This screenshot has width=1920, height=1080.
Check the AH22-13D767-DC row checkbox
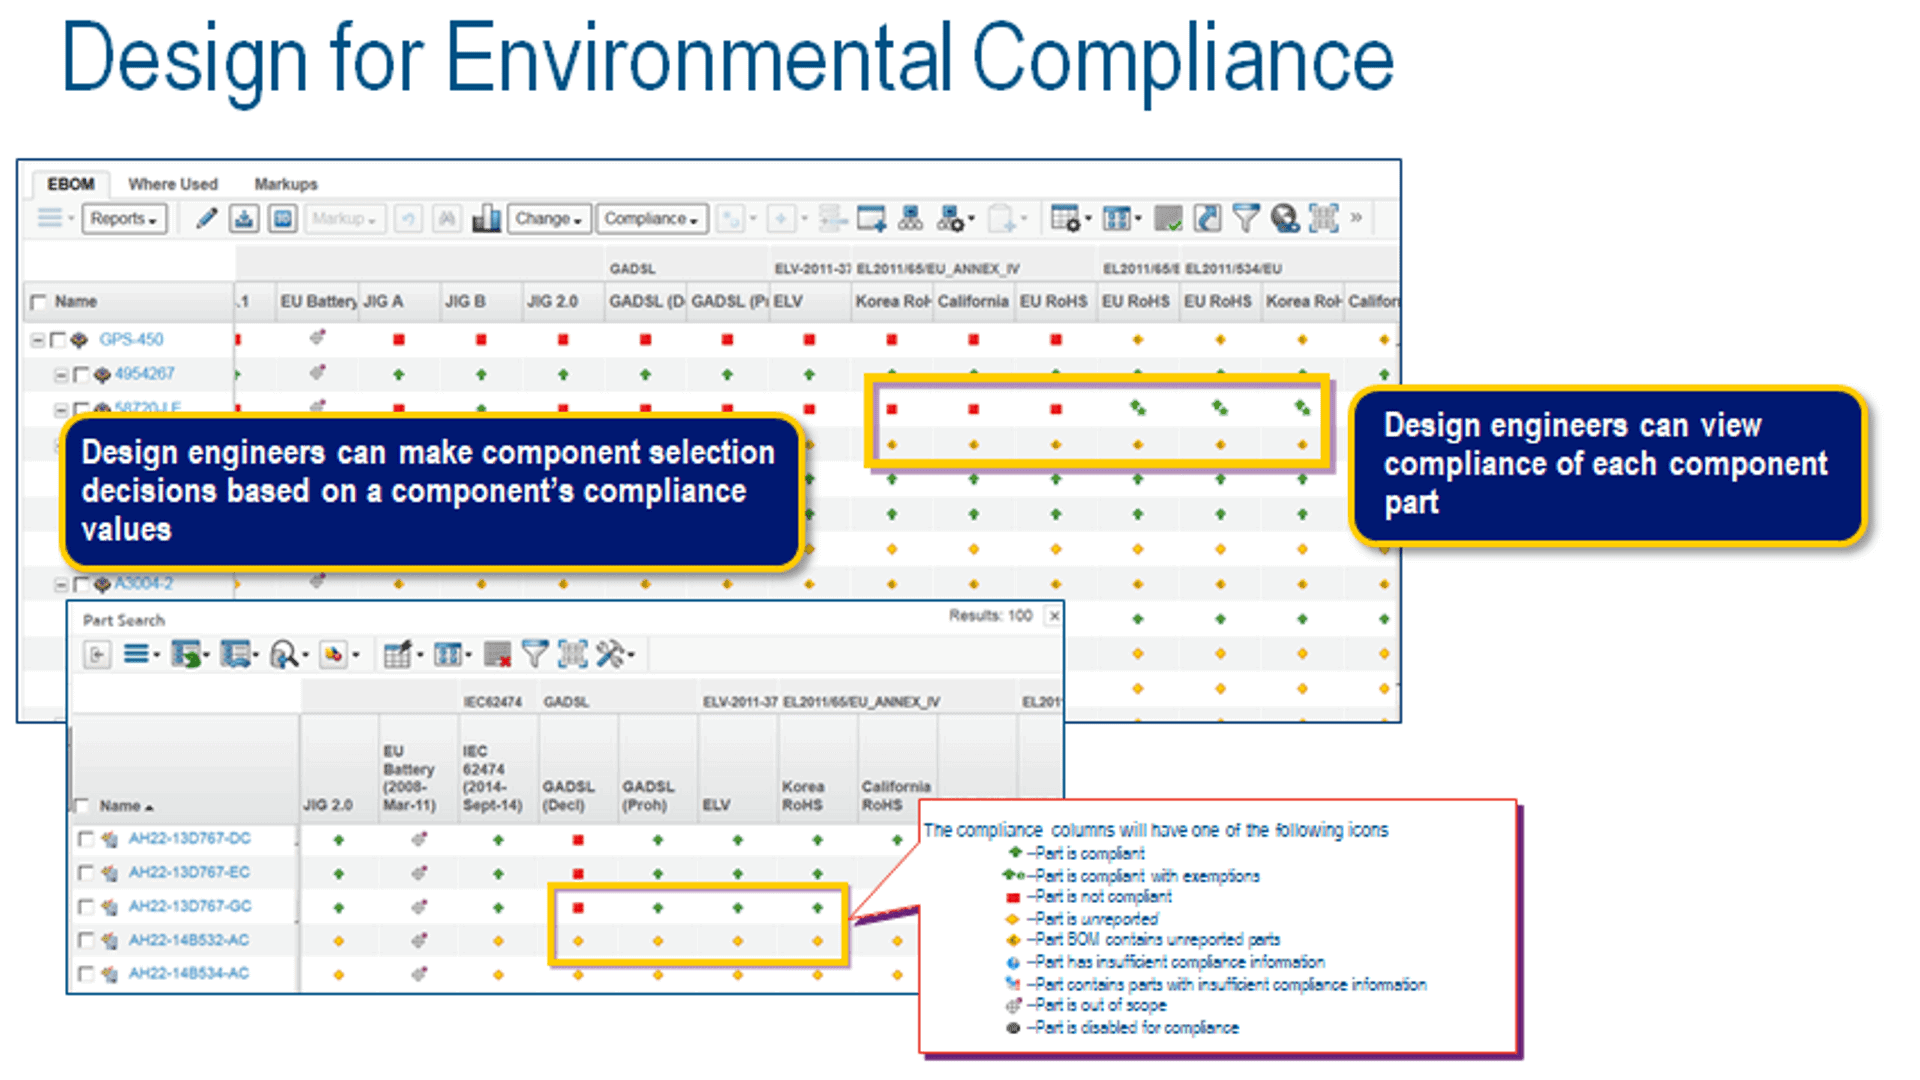[85, 839]
